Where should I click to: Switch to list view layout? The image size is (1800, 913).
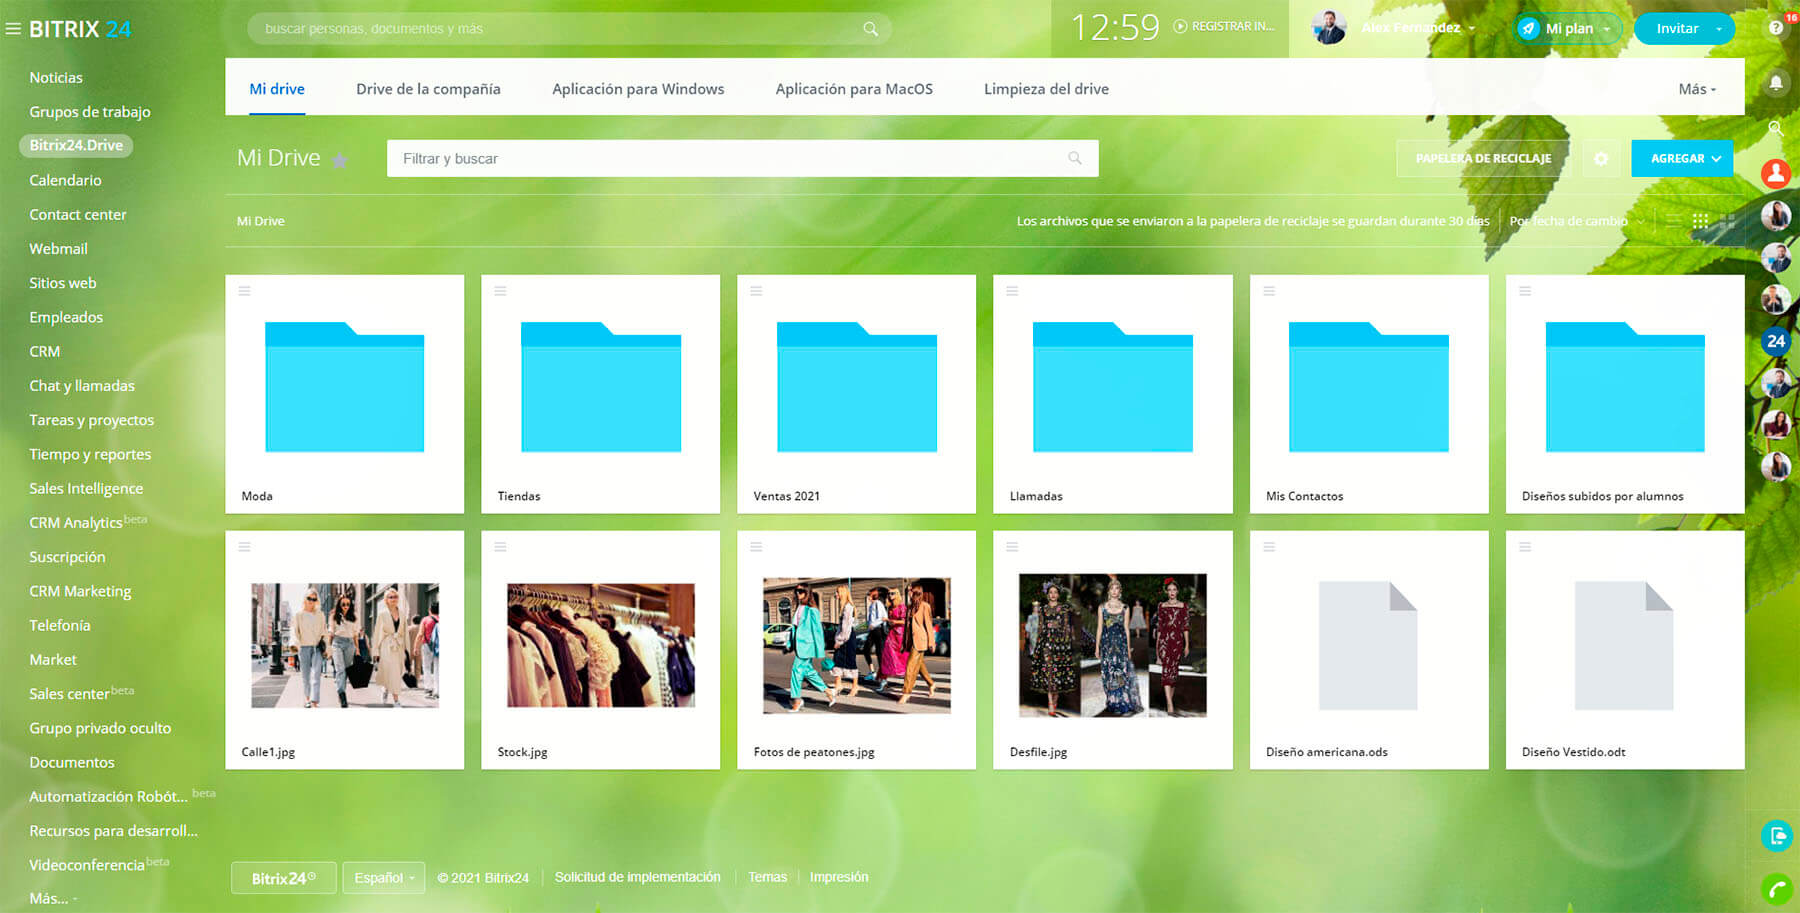[1673, 221]
